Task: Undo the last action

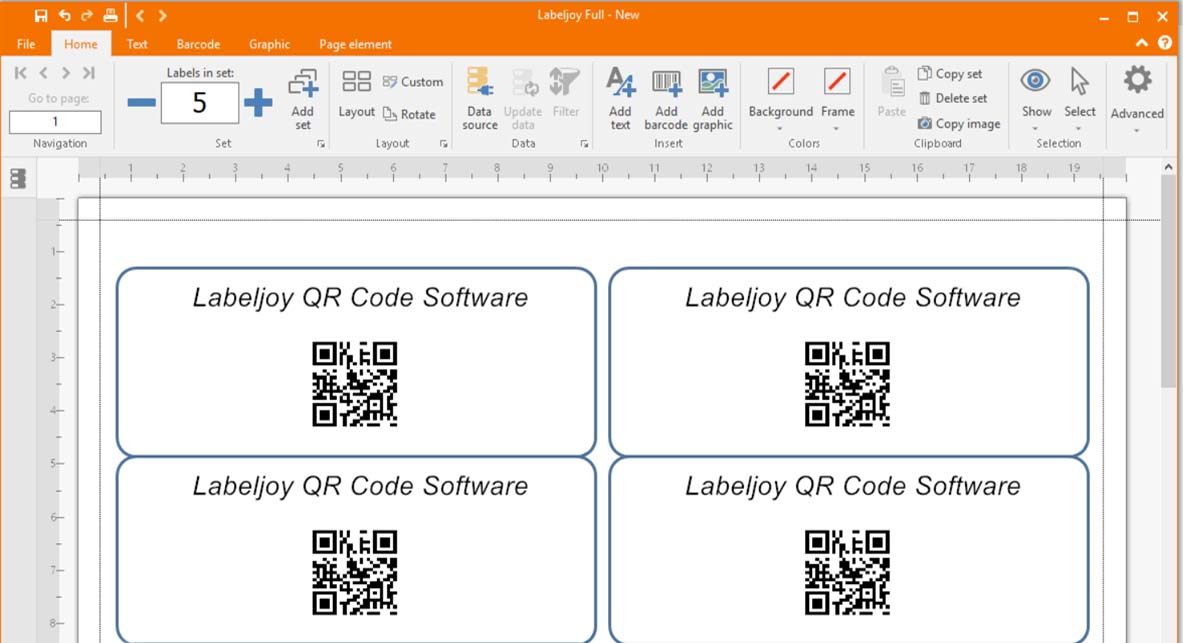Action: [x=64, y=15]
